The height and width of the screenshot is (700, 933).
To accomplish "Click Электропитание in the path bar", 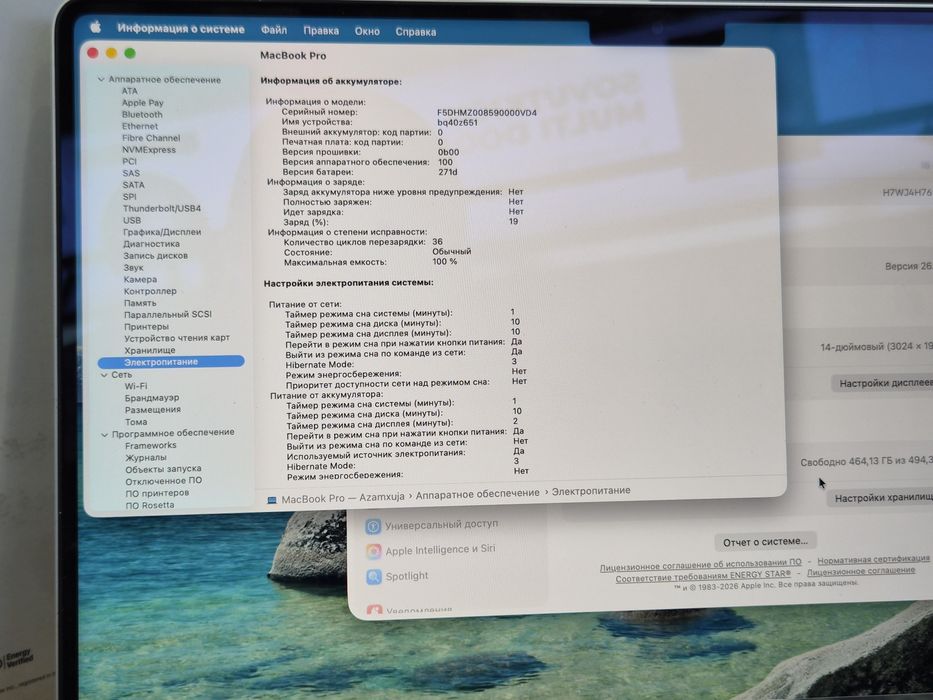I will (x=591, y=491).
